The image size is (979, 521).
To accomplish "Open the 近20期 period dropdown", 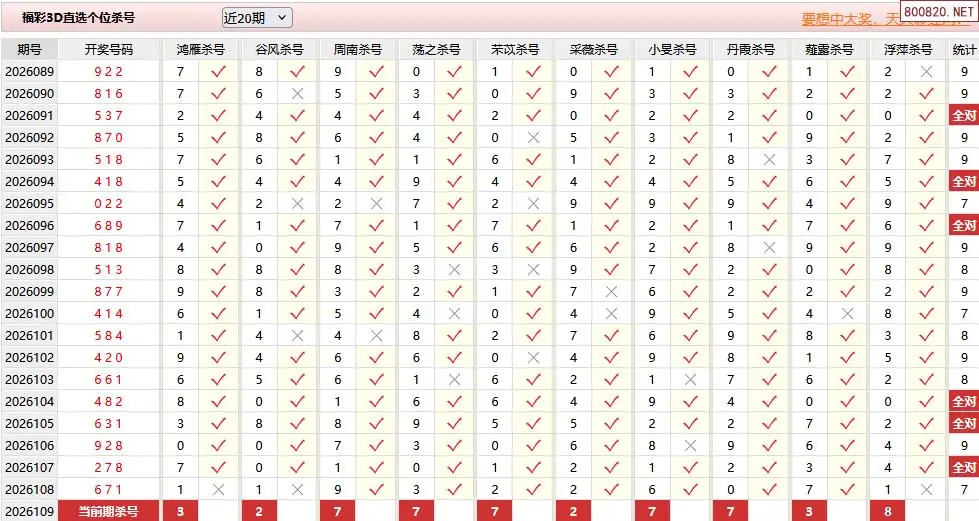I will point(256,17).
